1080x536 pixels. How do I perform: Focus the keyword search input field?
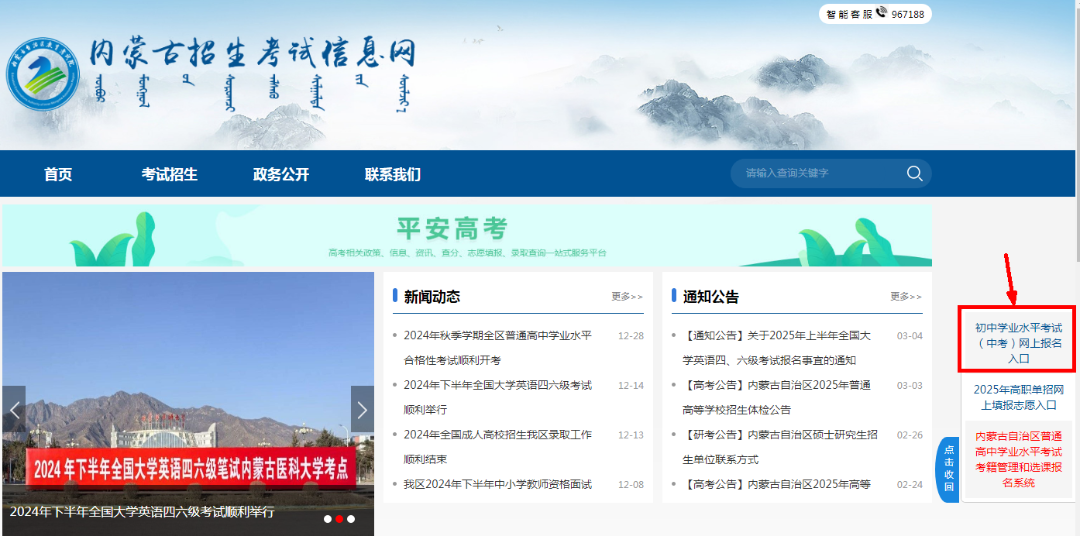[815, 174]
